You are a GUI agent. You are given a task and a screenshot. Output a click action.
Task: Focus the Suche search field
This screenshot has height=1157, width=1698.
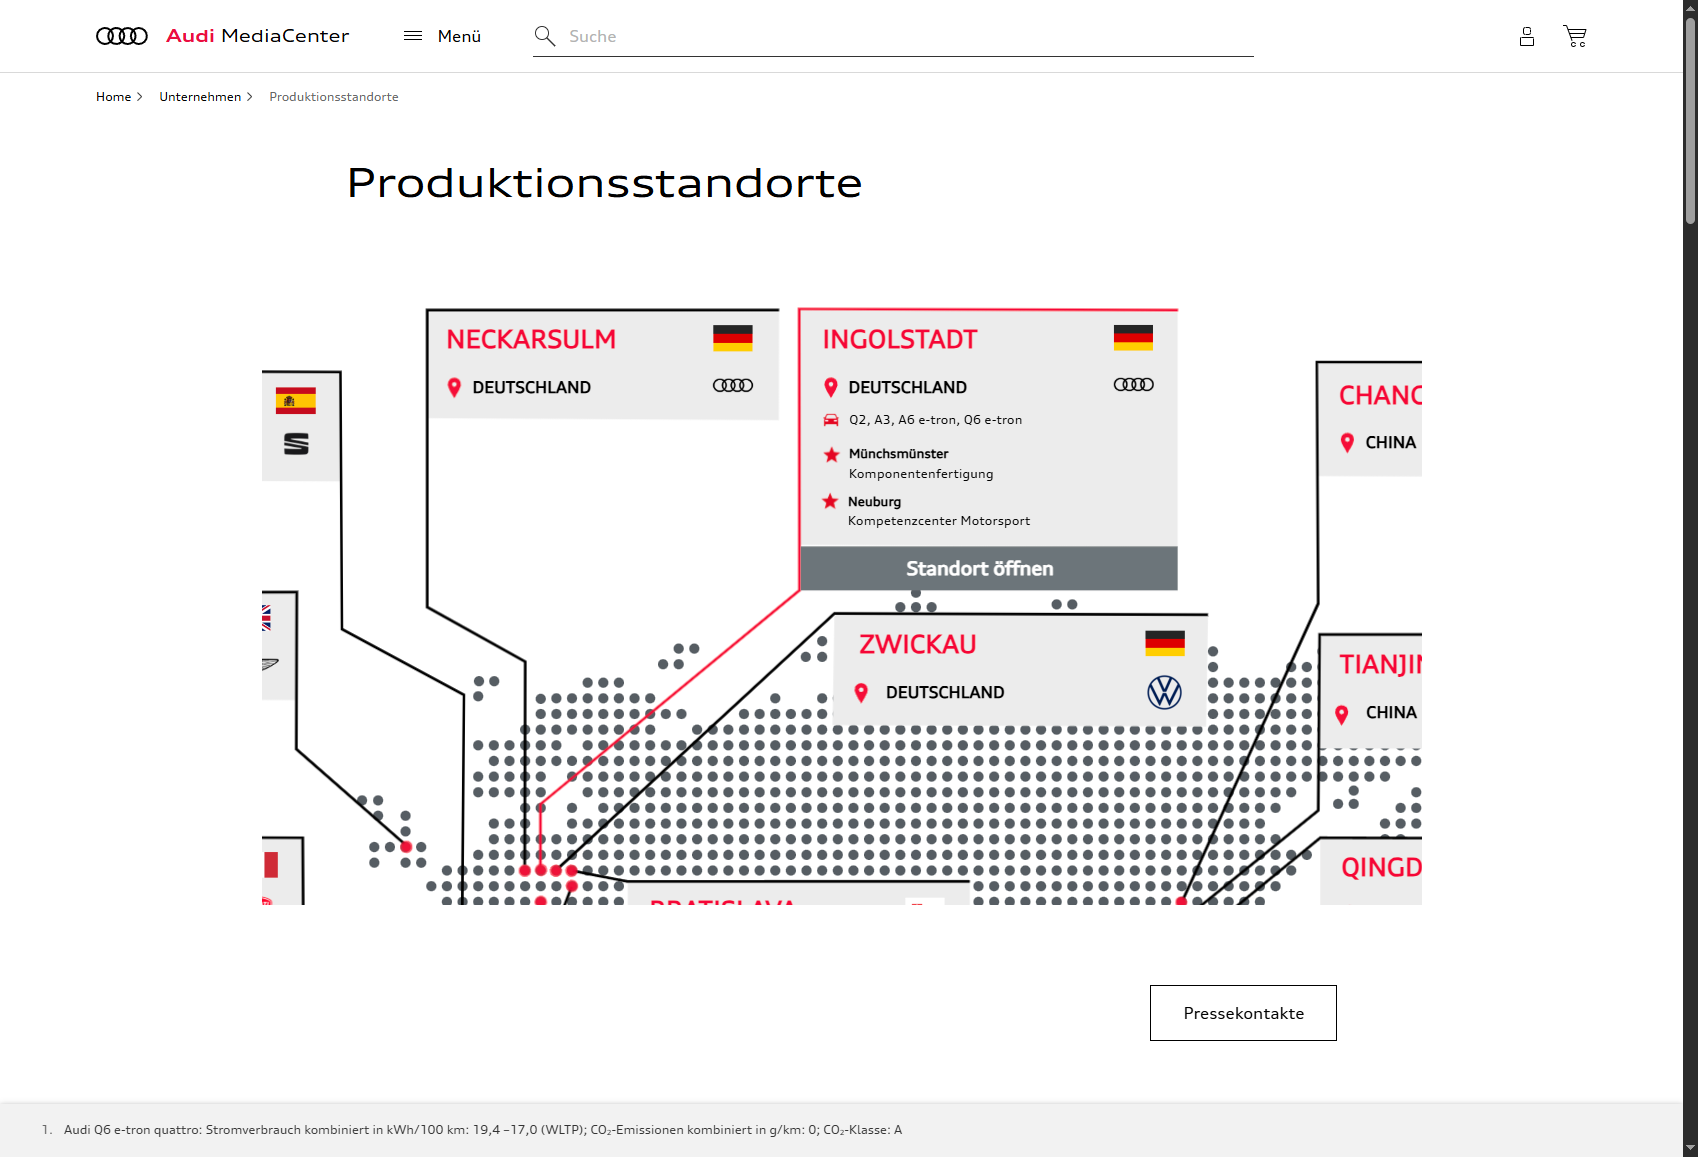(900, 36)
